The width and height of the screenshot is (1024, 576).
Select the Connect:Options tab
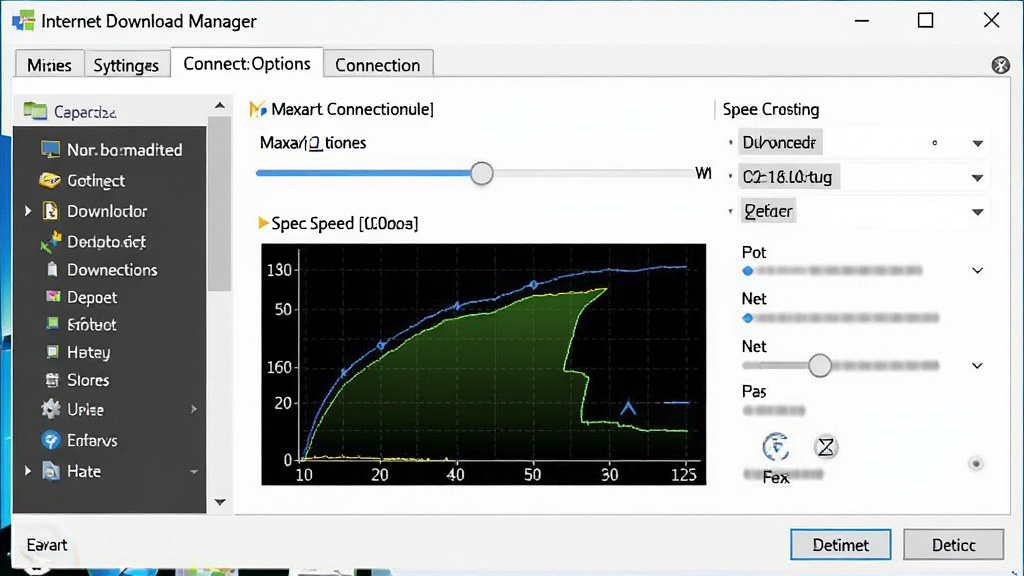coord(247,63)
